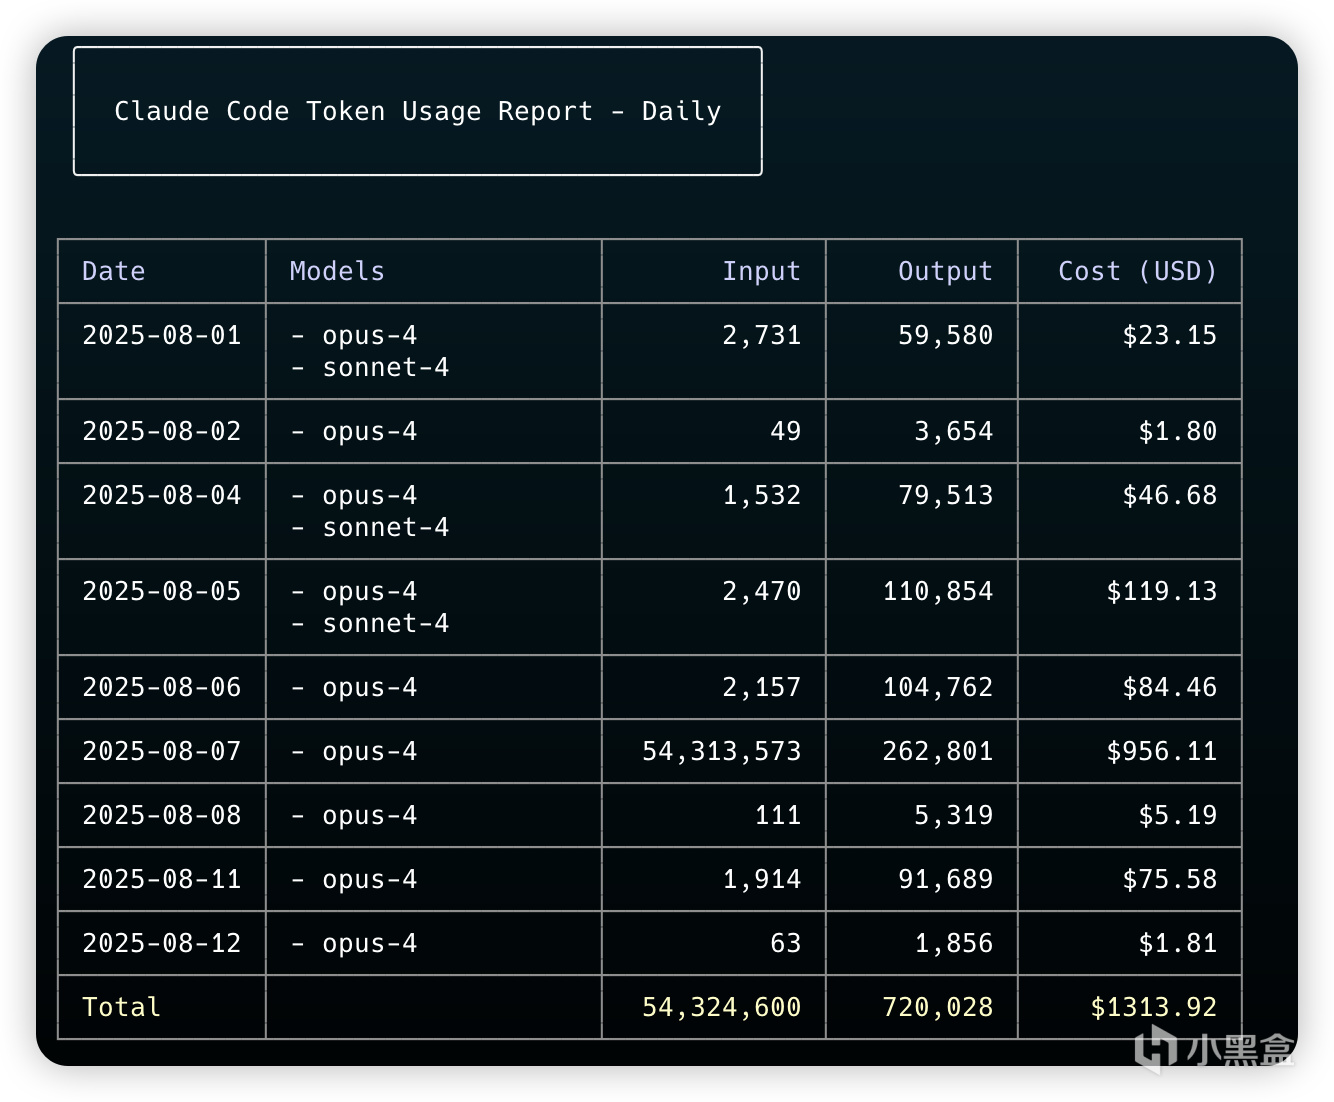The width and height of the screenshot is (1334, 1102).
Task: Select the 'Models' column header
Action: [x=337, y=271]
